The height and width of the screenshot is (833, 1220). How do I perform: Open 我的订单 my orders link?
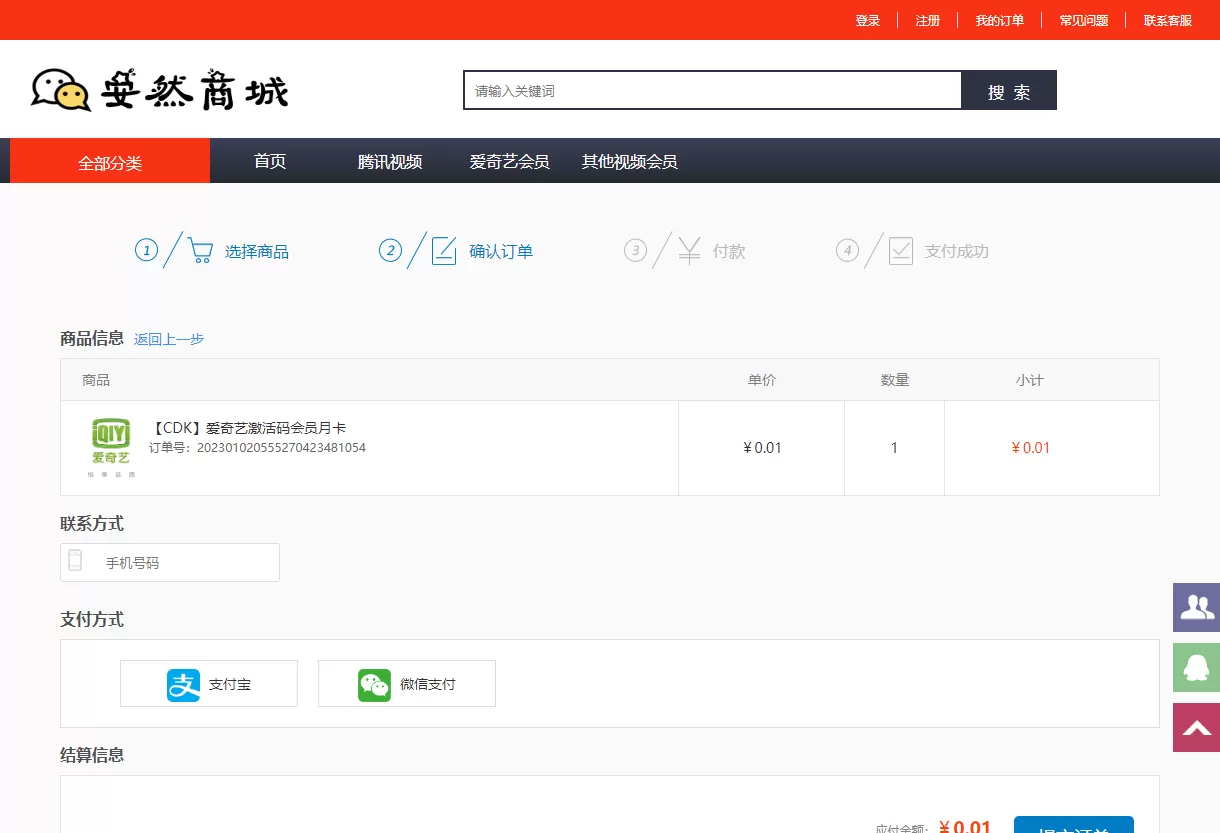(1000, 20)
